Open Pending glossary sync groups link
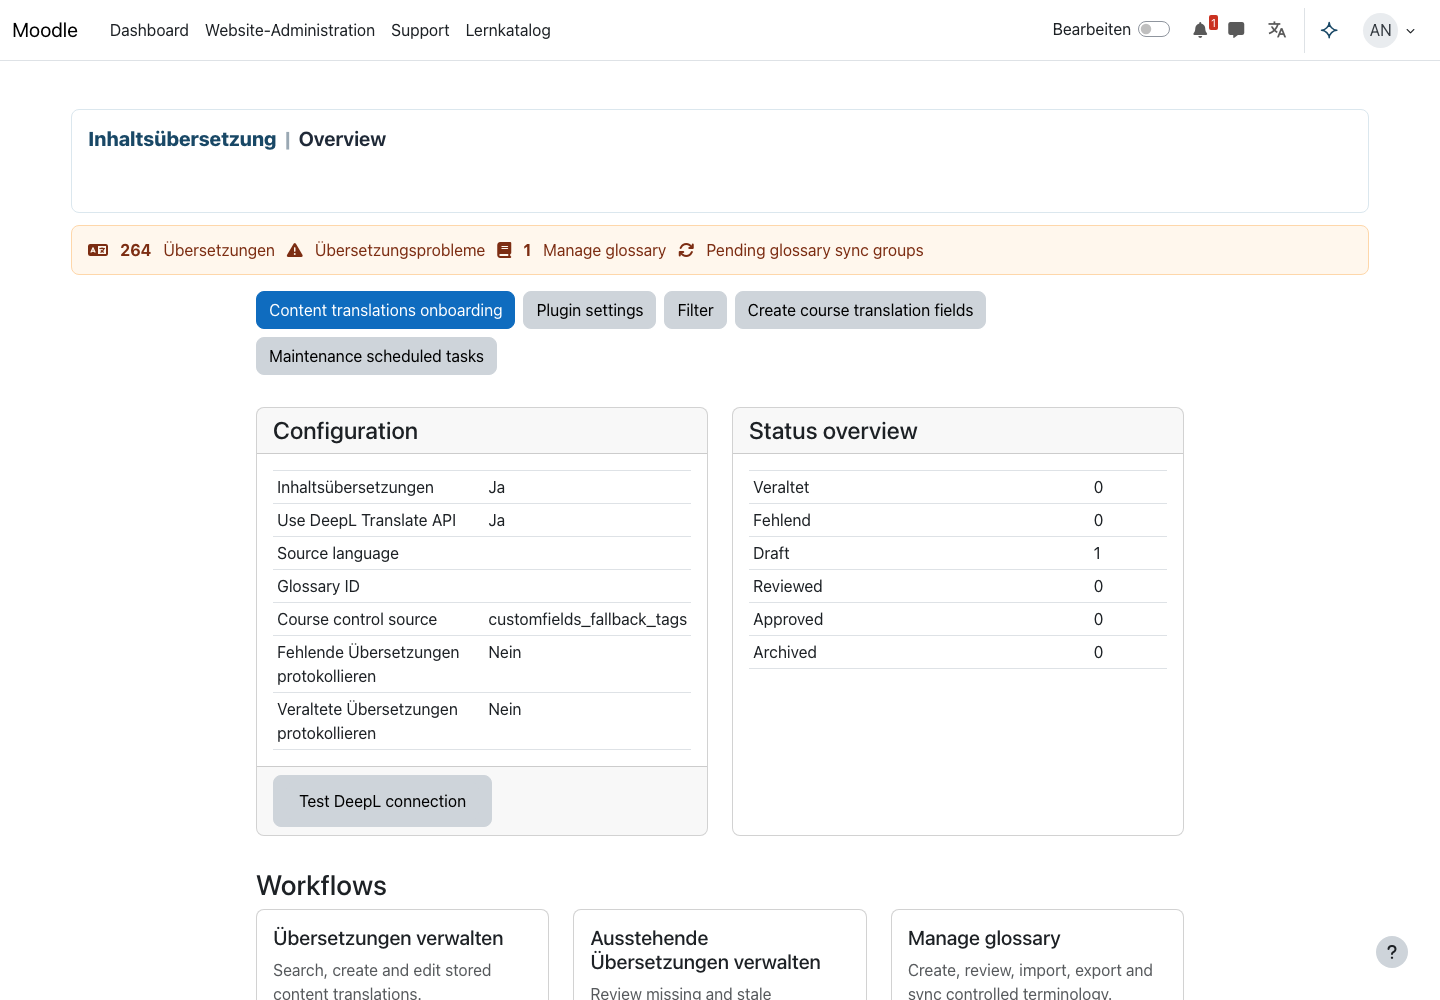This screenshot has width=1440, height=1000. pos(815,250)
